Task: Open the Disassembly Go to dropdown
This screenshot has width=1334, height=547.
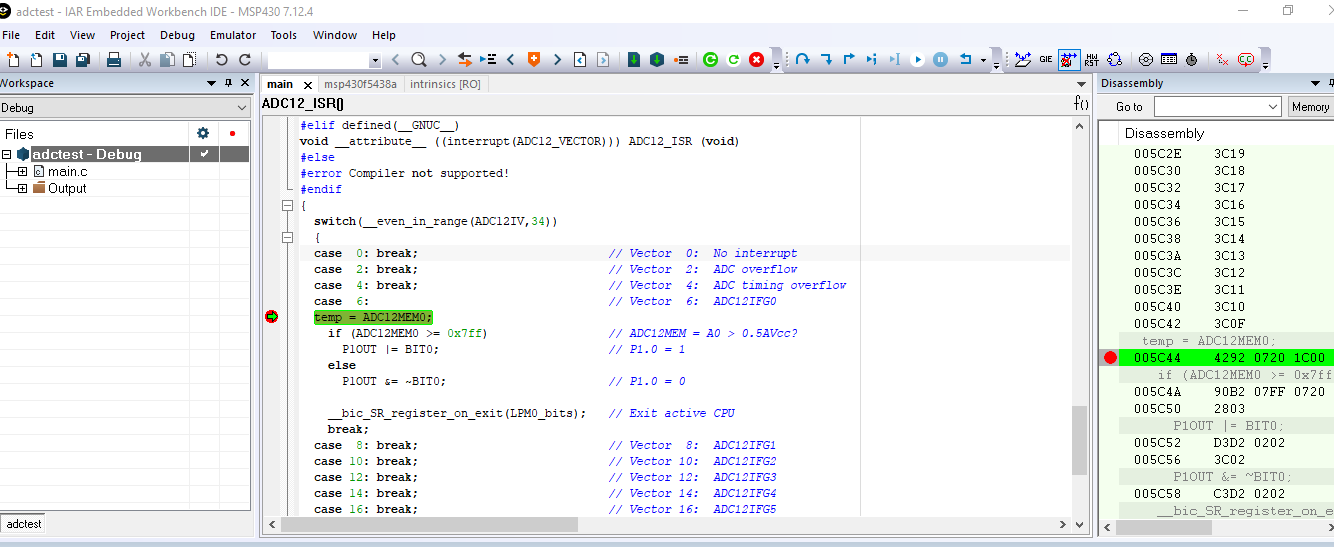Action: pos(1273,107)
